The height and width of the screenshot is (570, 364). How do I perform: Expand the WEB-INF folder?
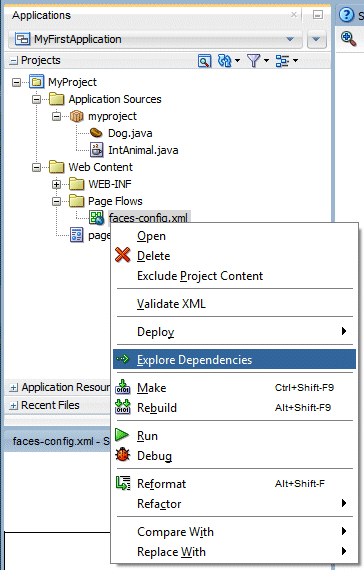(x=56, y=184)
